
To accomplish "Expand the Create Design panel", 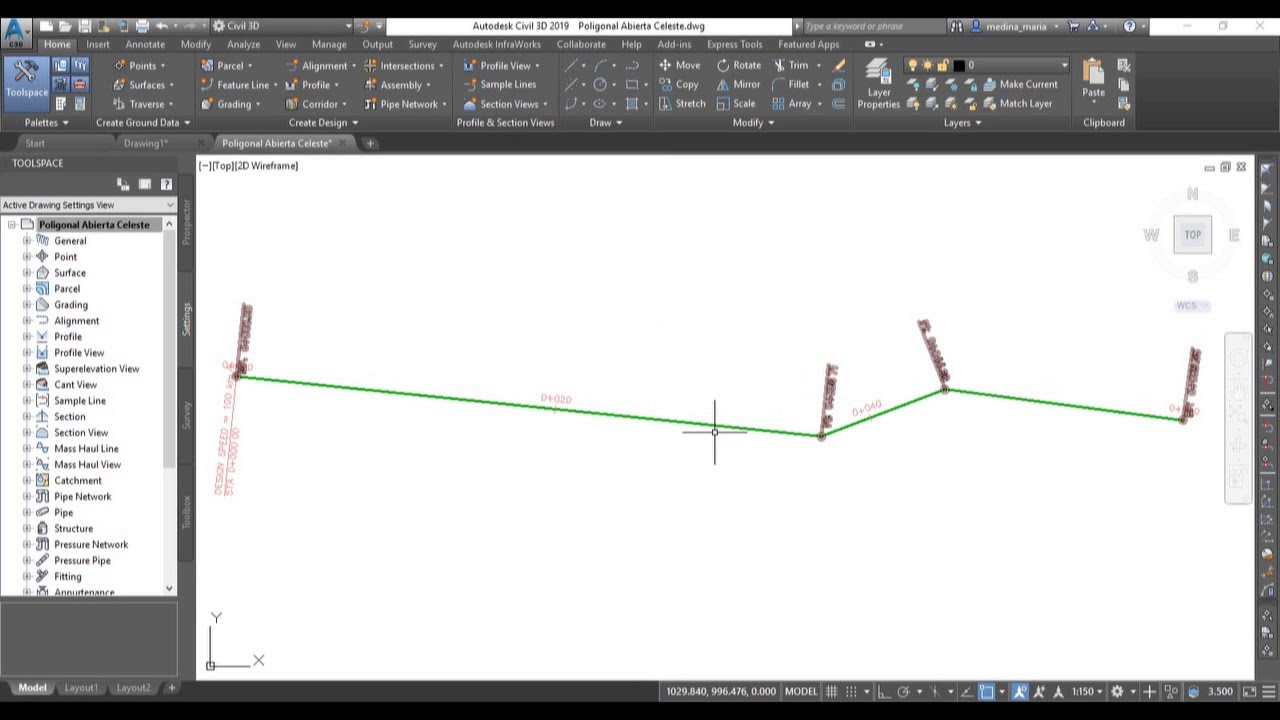I will (x=323, y=122).
